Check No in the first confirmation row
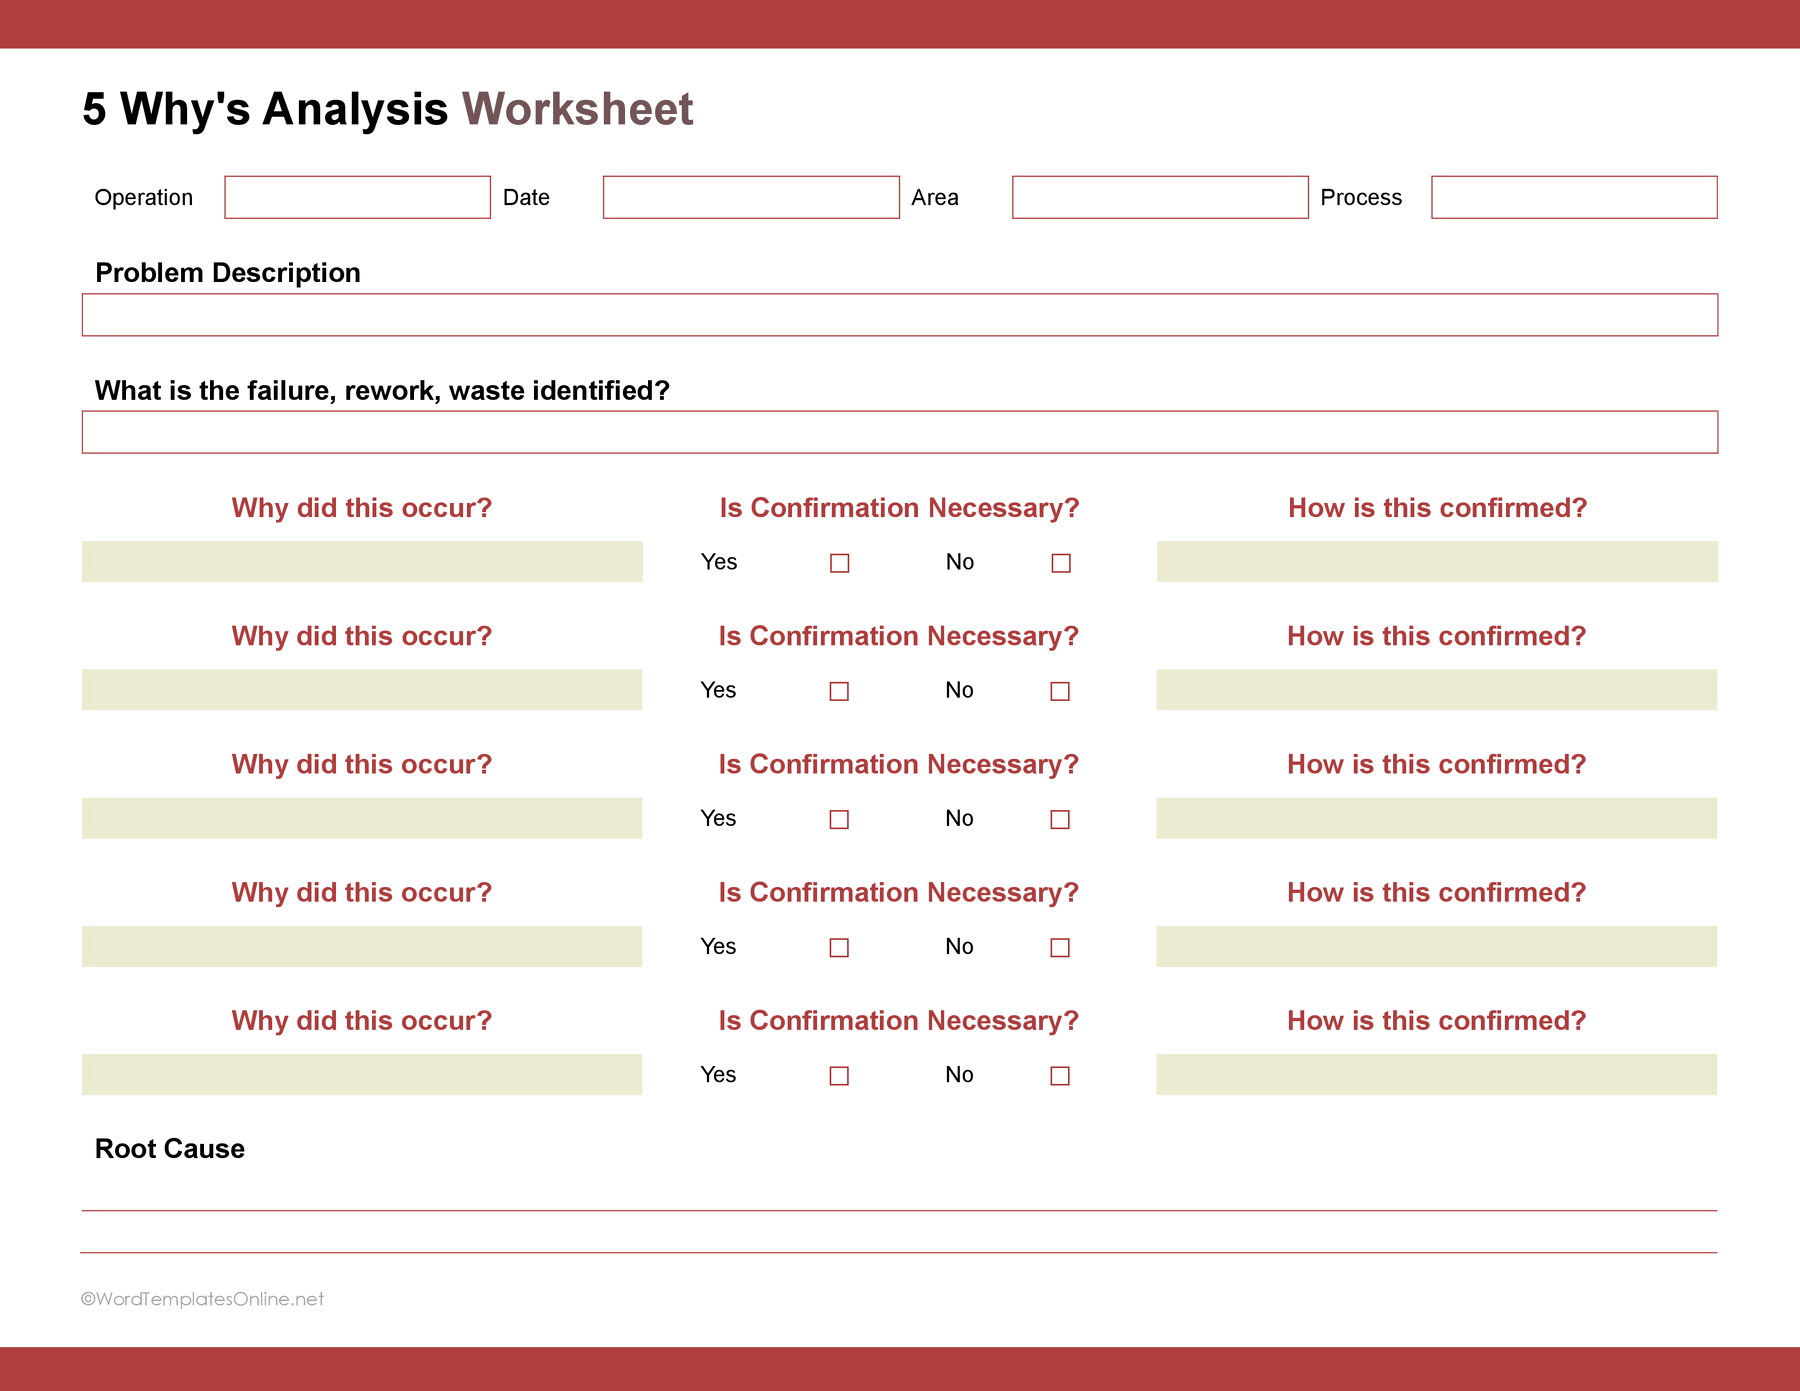This screenshot has height=1391, width=1800. click(1061, 563)
